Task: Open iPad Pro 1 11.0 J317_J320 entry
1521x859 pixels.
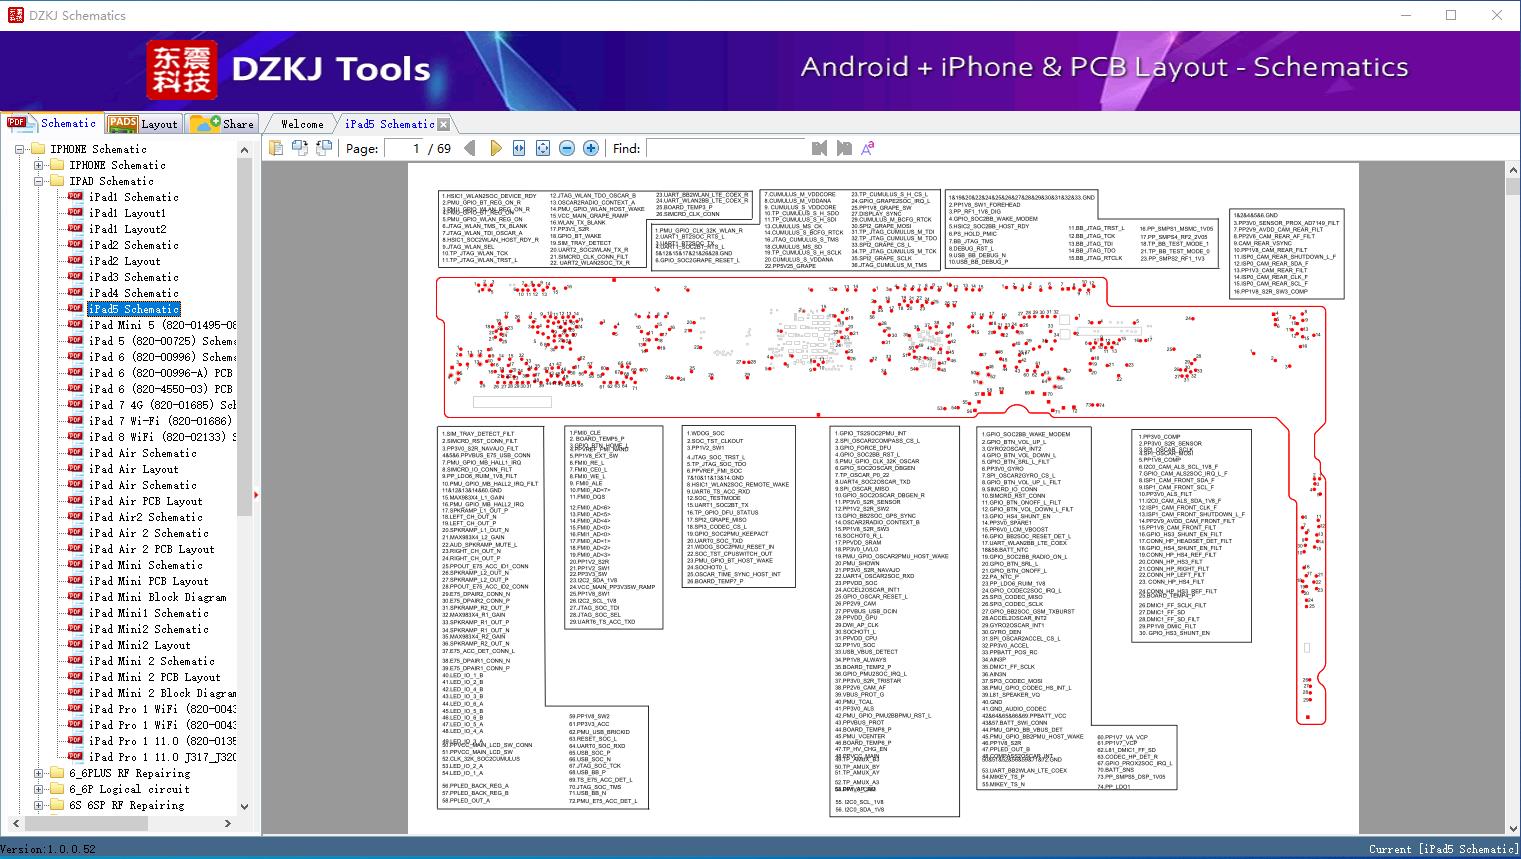Action: 162,757
